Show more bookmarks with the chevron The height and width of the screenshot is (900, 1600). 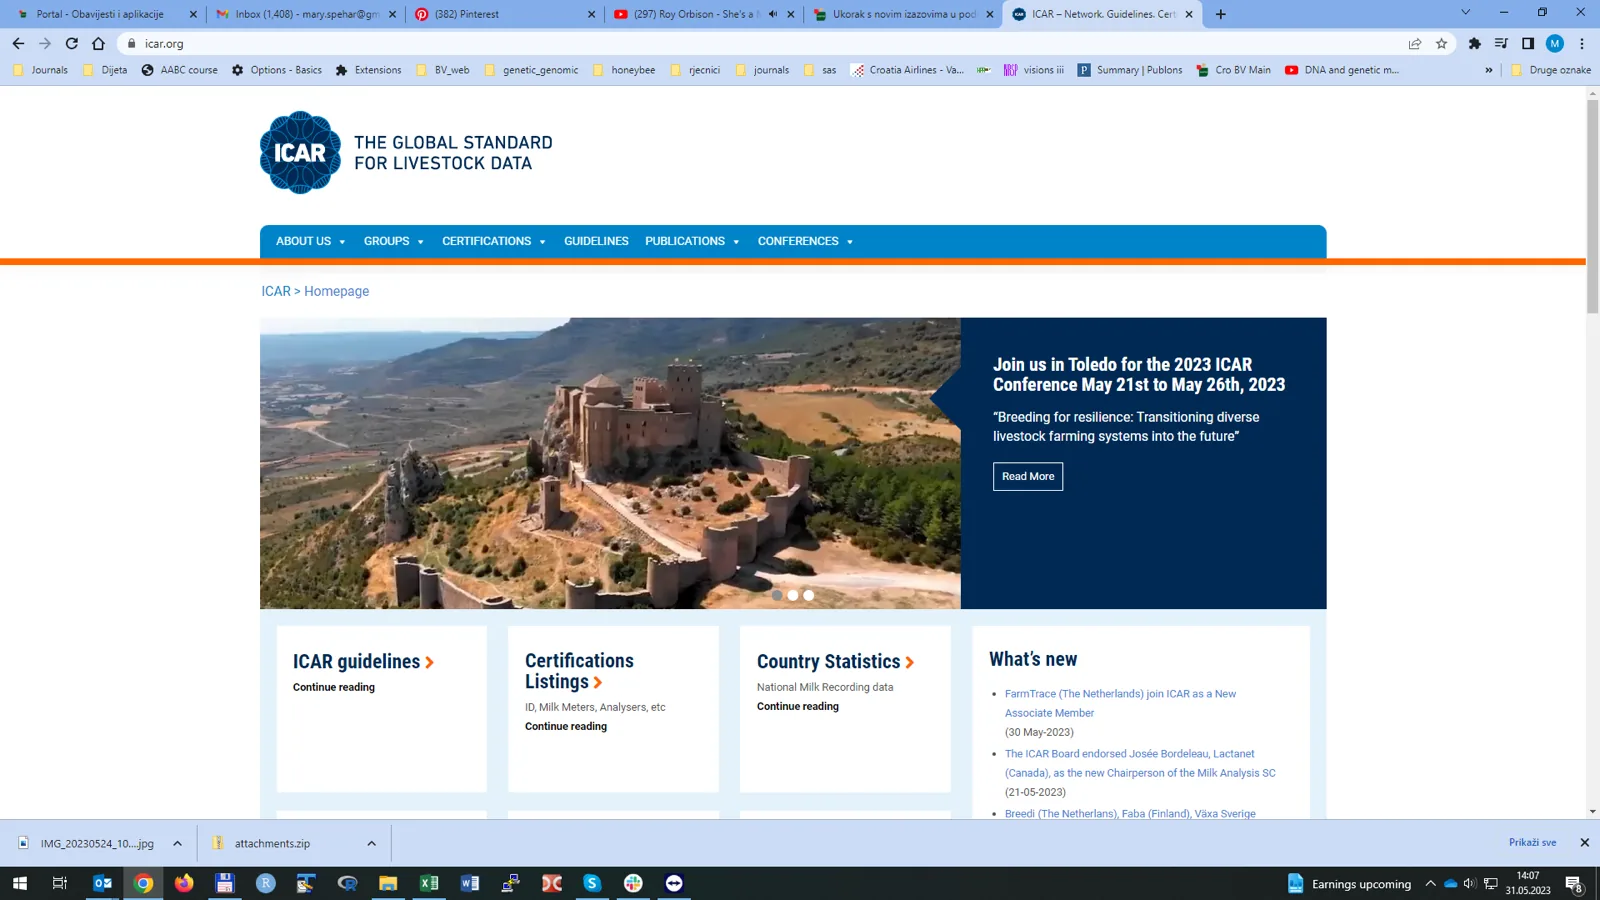pyautogui.click(x=1488, y=70)
